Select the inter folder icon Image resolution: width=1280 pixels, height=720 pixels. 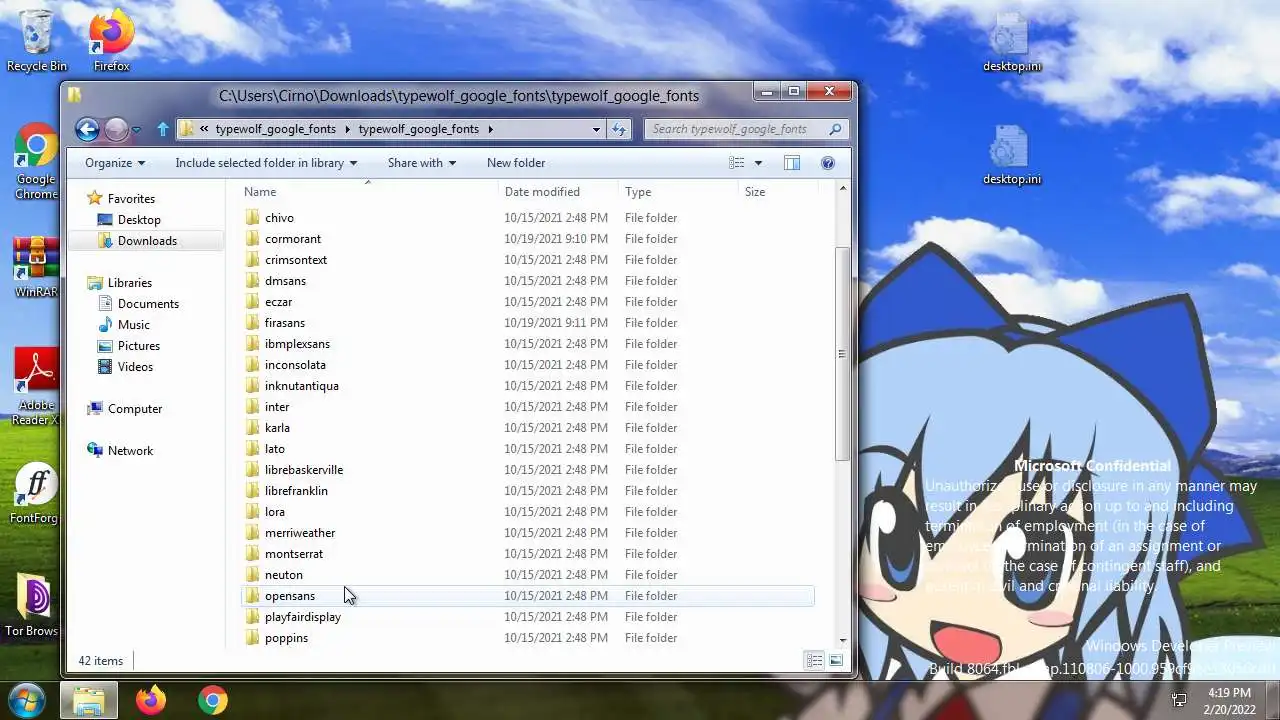[252, 407]
